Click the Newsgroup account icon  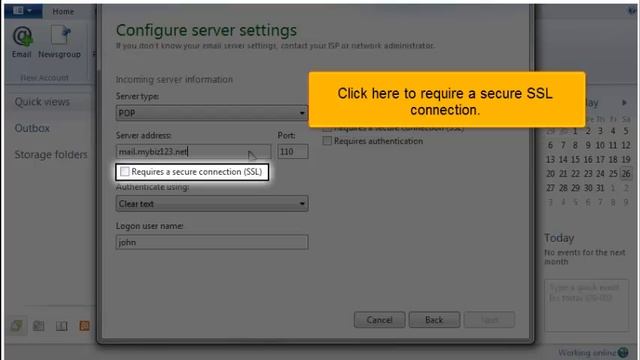point(60,42)
